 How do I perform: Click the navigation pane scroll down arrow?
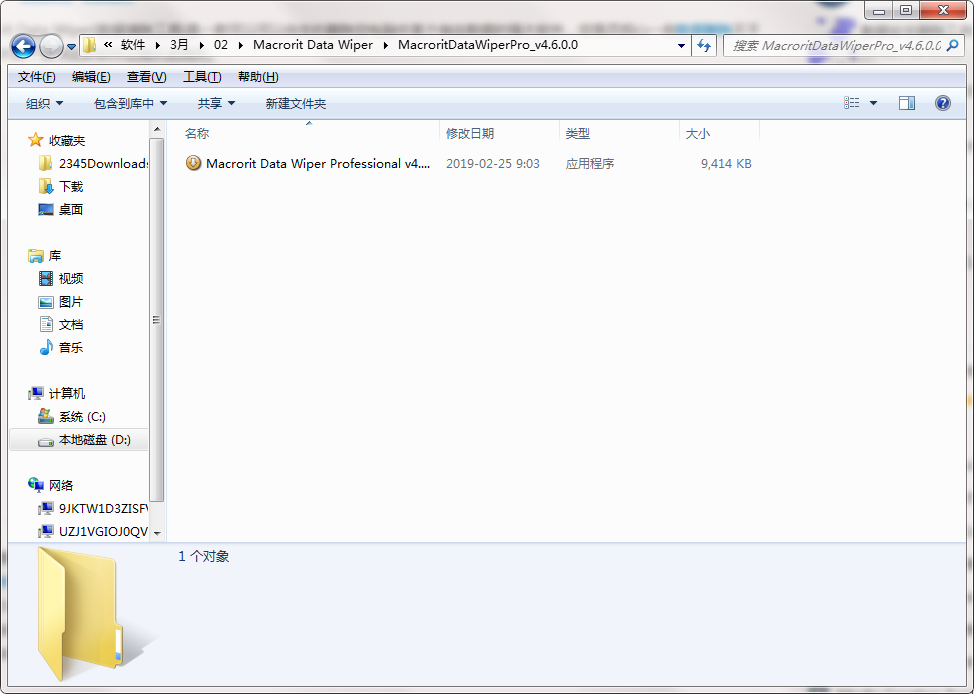coord(157,533)
